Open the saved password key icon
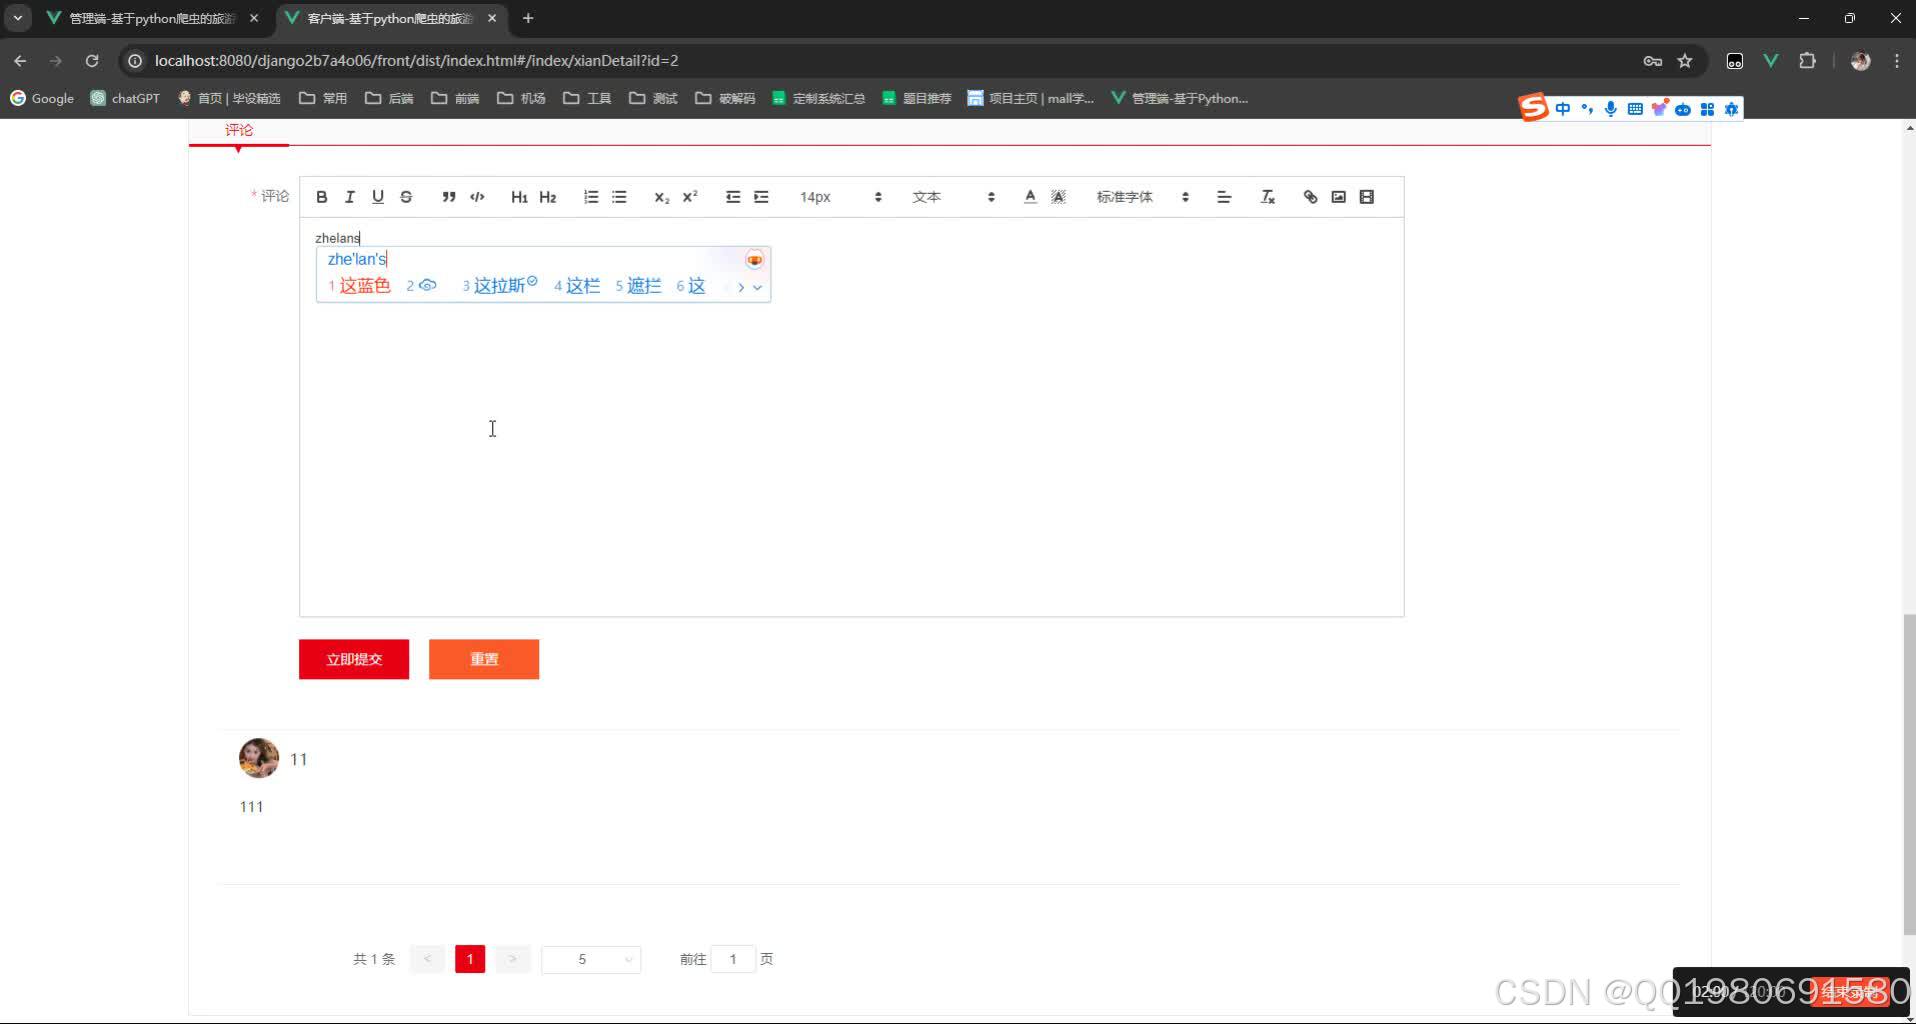Image resolution: width=1916 pixels, height=1024 pixels. click(1653, 61)
